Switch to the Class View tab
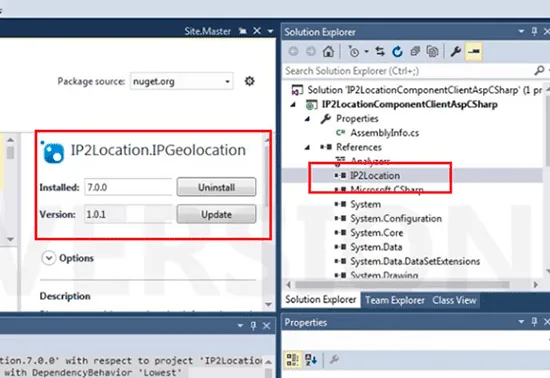This screenshot has width=550, height=378. coord(454,300)
